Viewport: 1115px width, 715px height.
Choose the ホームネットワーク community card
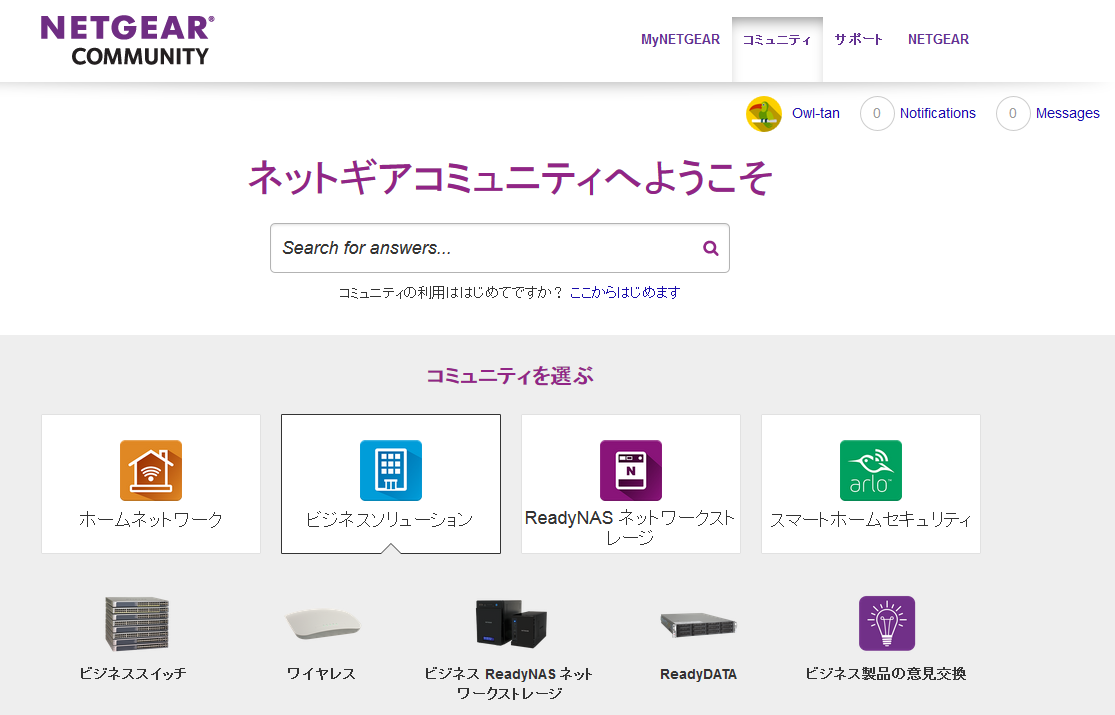(x=151, y=484)
